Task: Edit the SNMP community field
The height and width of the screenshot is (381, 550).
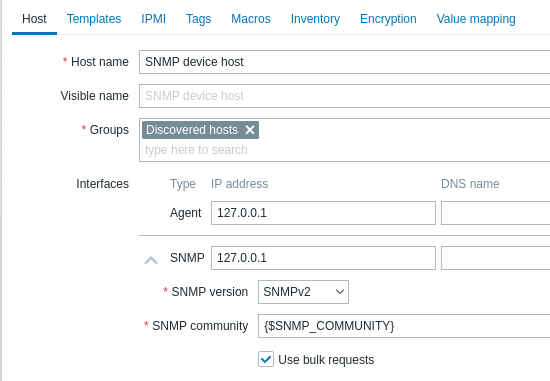Action: click(404, 326)
